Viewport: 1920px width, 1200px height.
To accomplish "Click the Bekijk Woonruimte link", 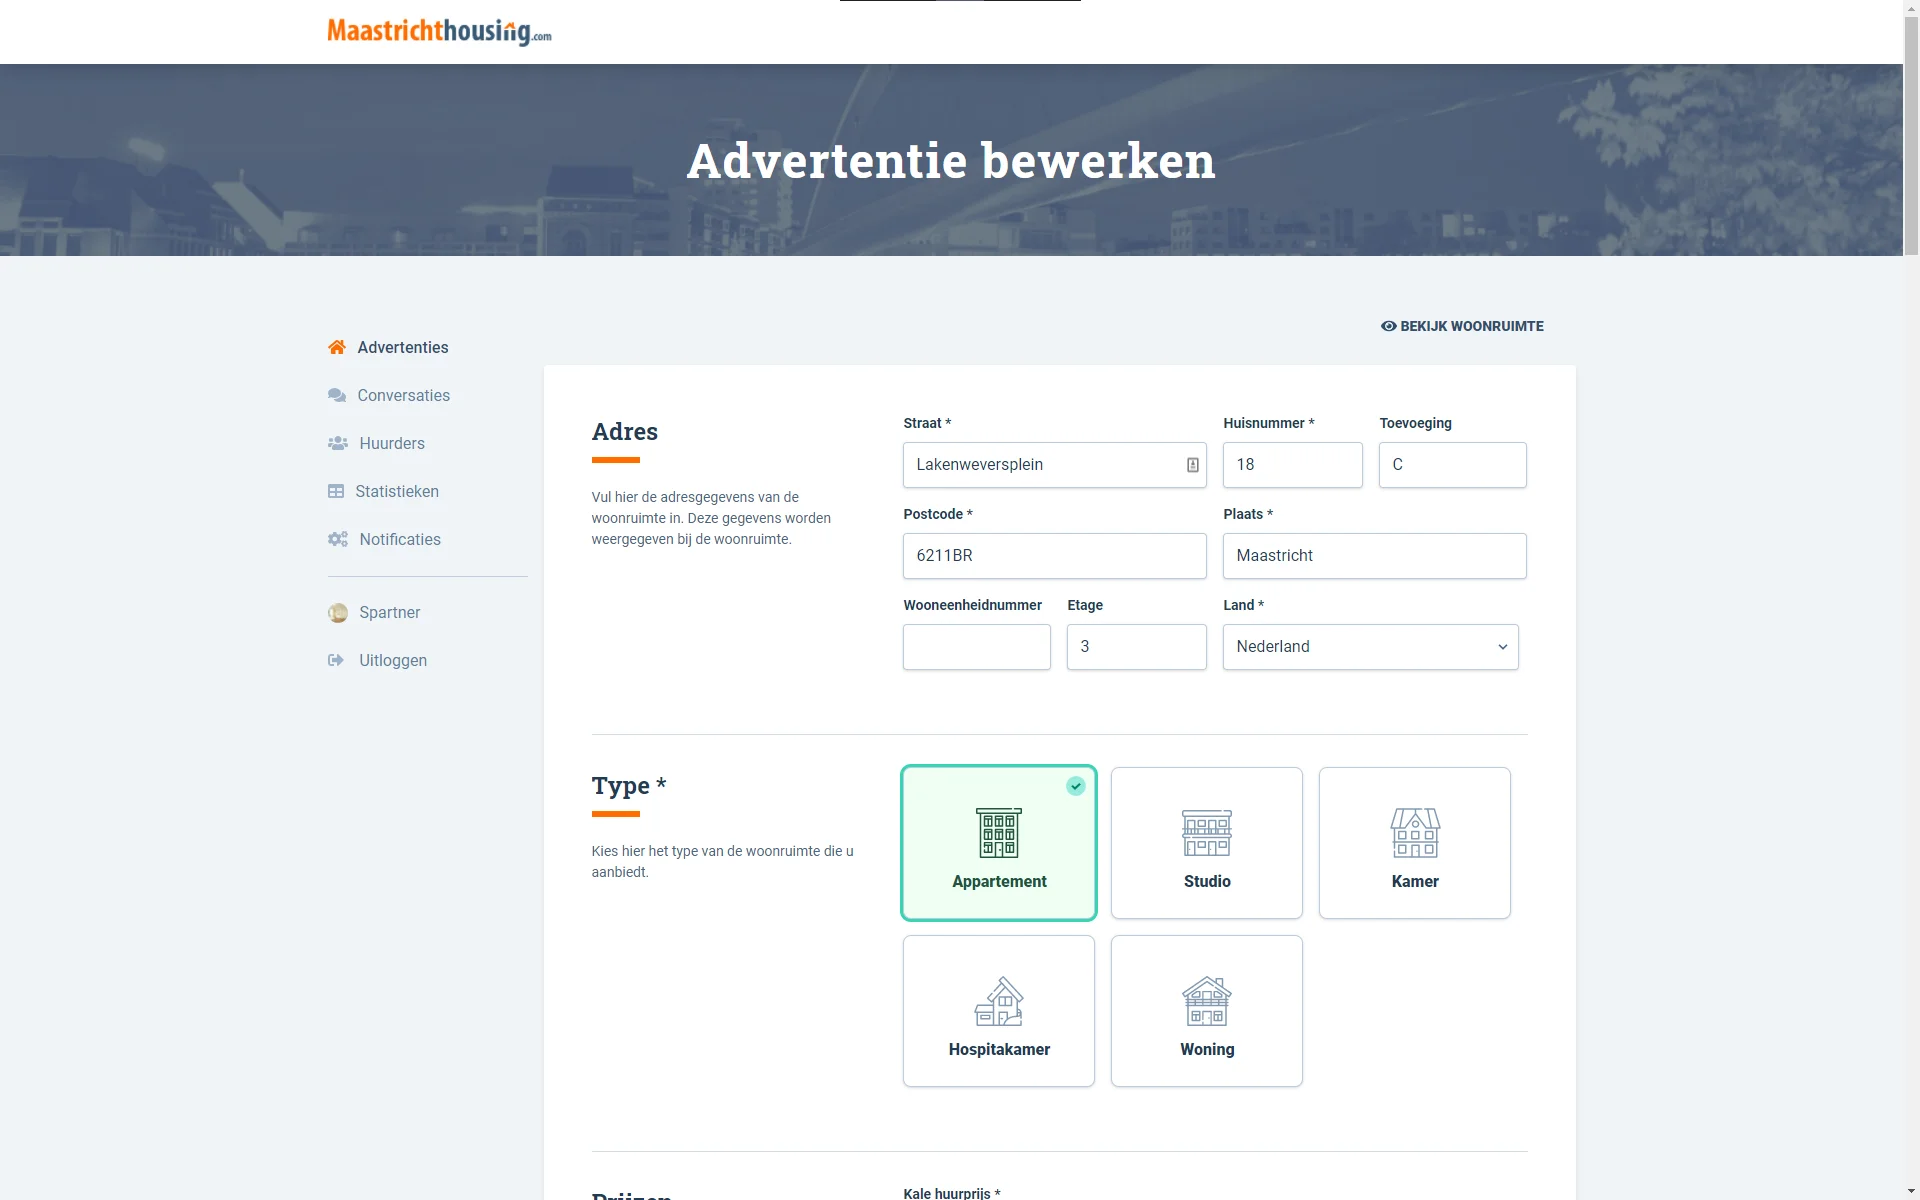I will tap(1462, 326).
